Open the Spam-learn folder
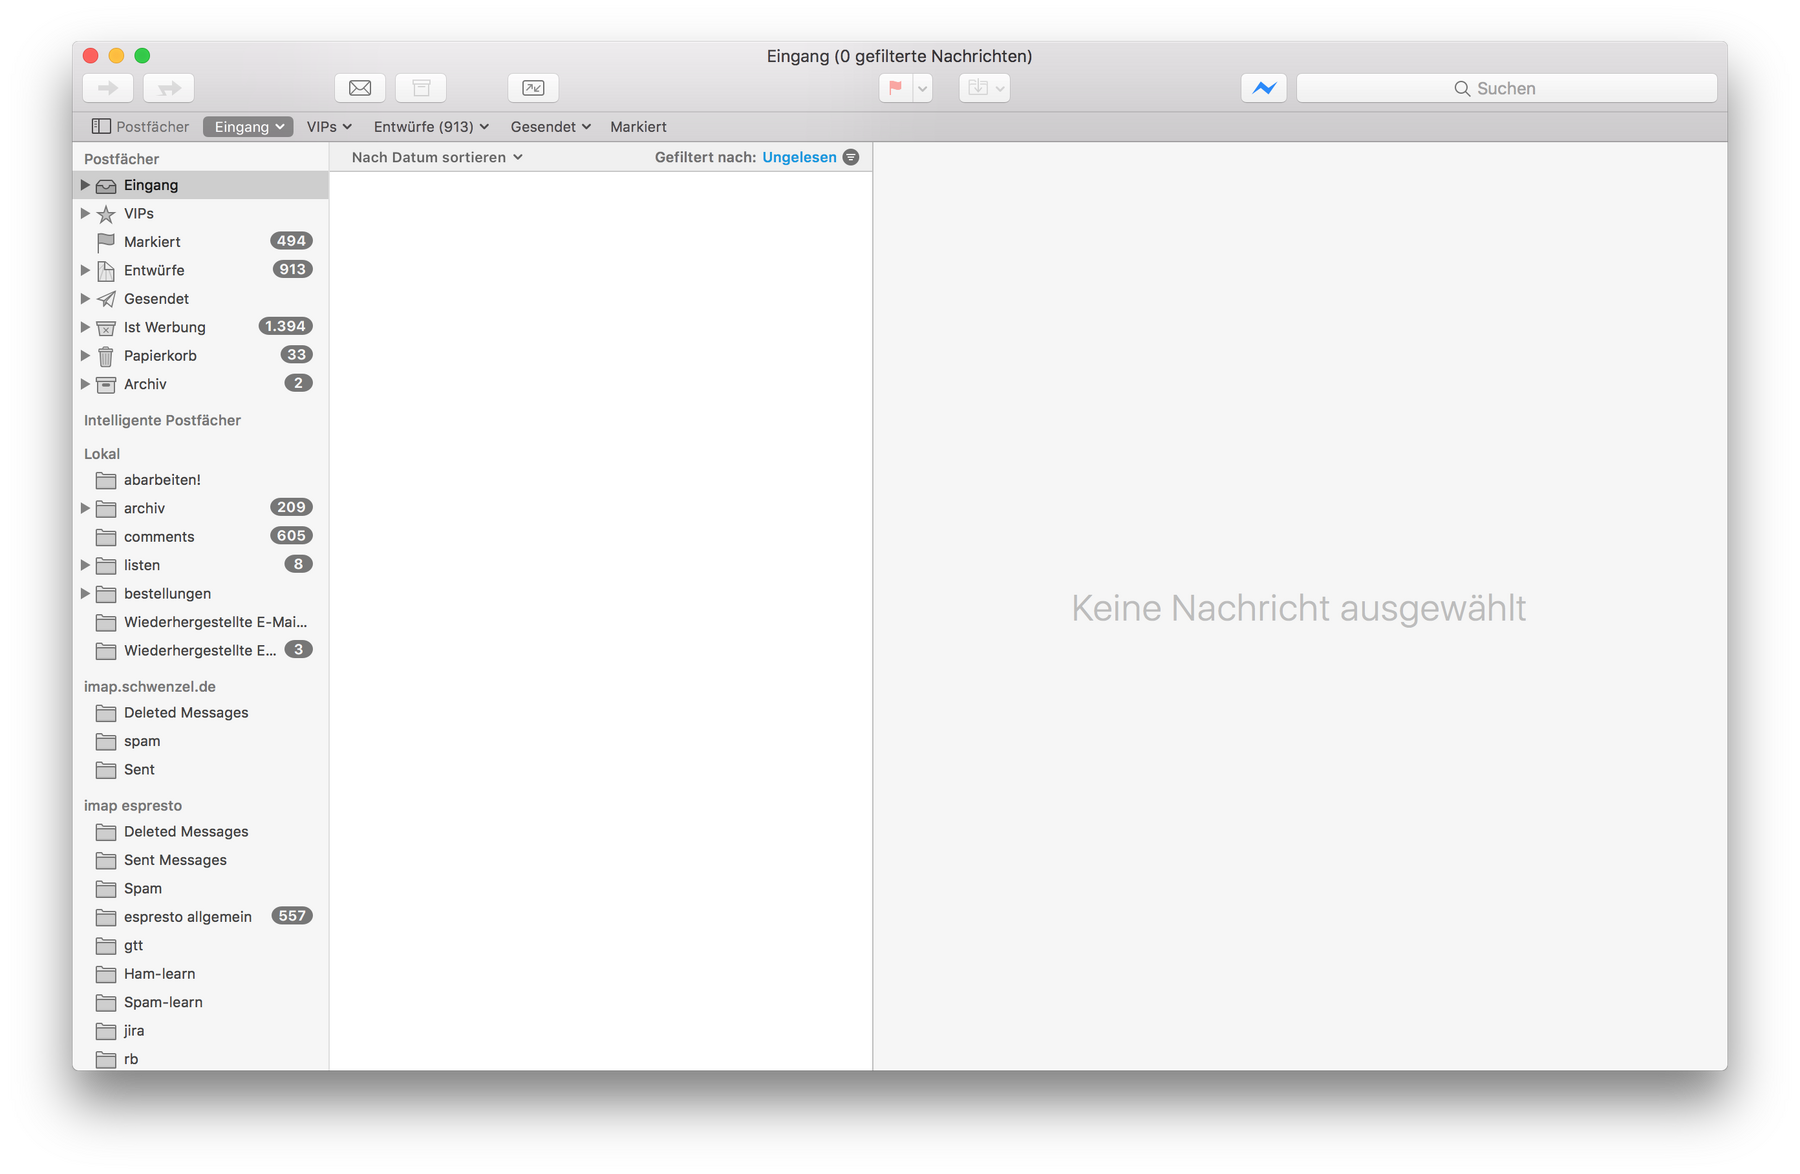The height and width of the screenshot is (1174, 1800). tap(200, 1002)
